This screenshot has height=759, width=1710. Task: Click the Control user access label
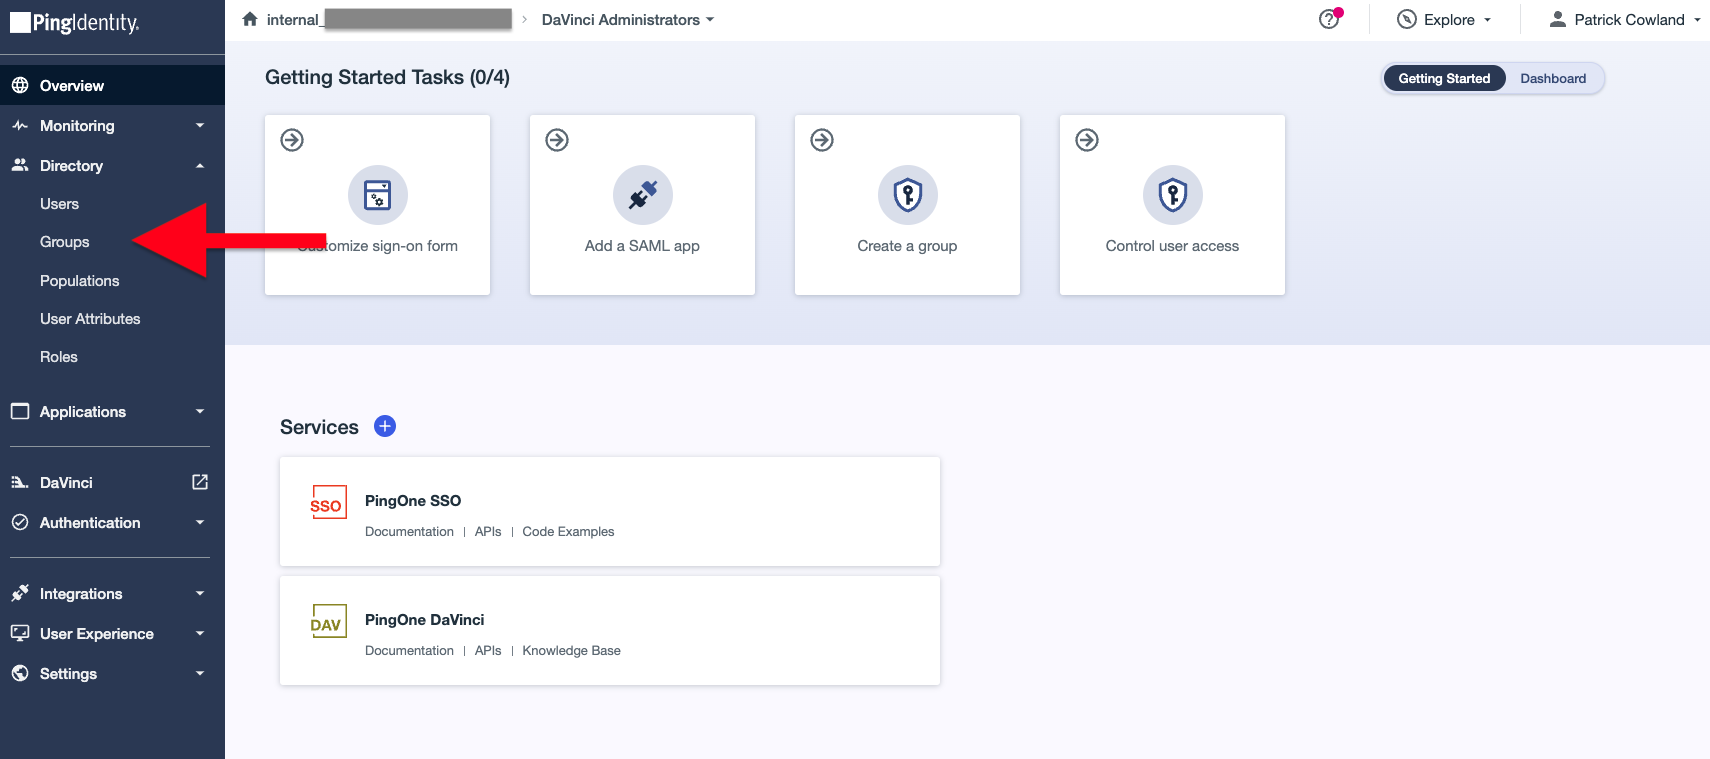1172,246
